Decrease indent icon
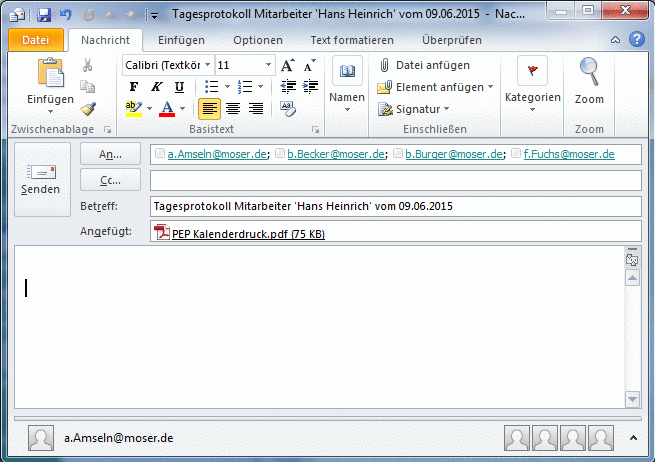The image size is (655, 462). (x=288, y=87)
